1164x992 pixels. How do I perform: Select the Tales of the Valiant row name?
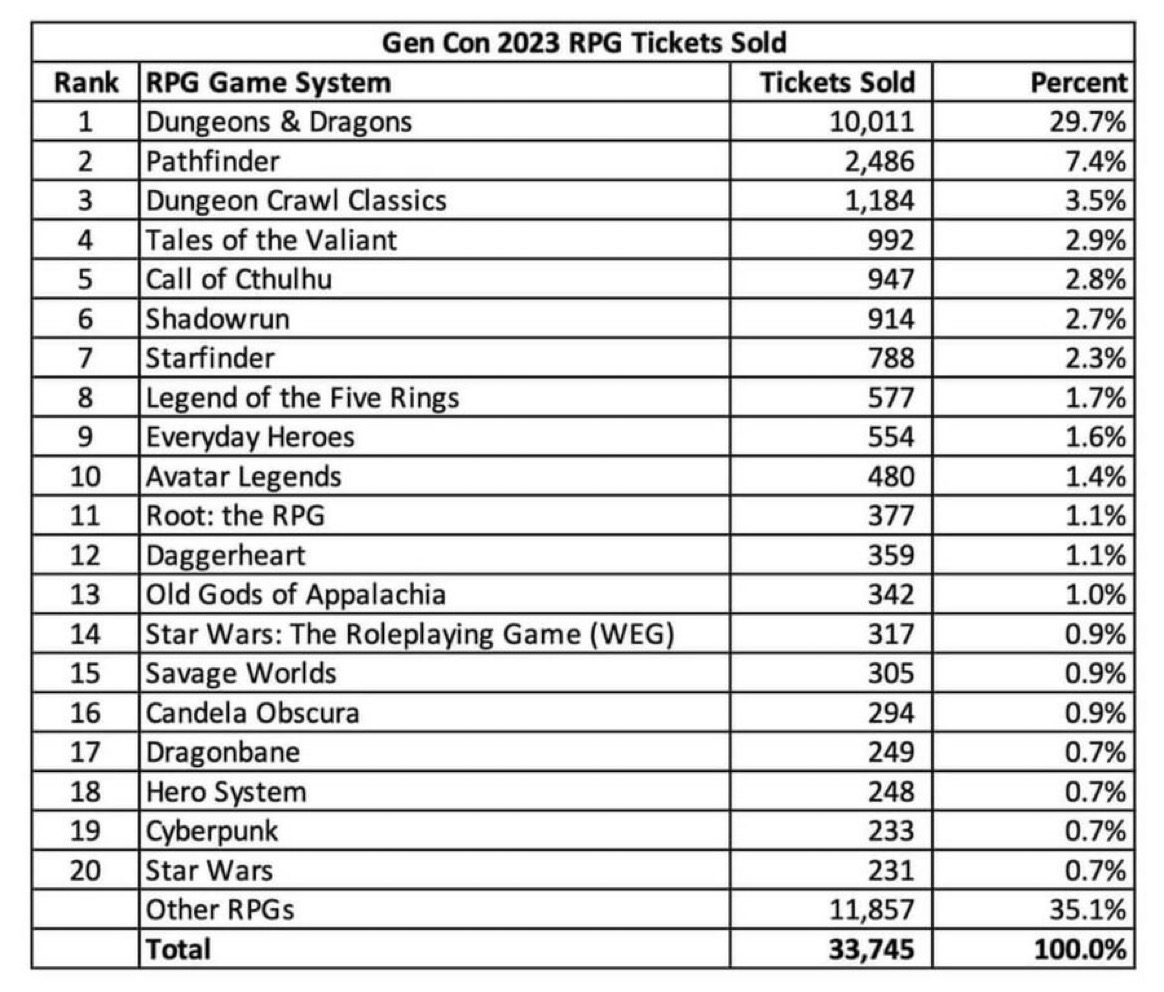(271, 240)
